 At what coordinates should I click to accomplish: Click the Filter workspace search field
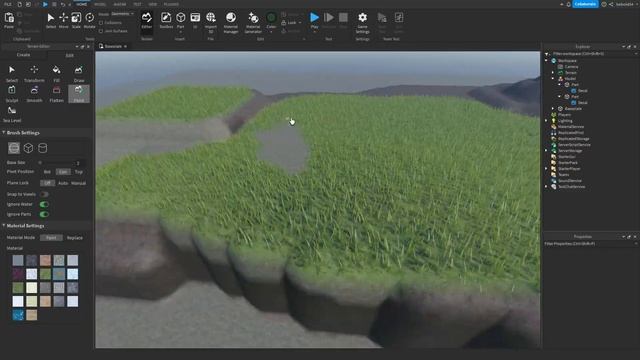(591, 53)
